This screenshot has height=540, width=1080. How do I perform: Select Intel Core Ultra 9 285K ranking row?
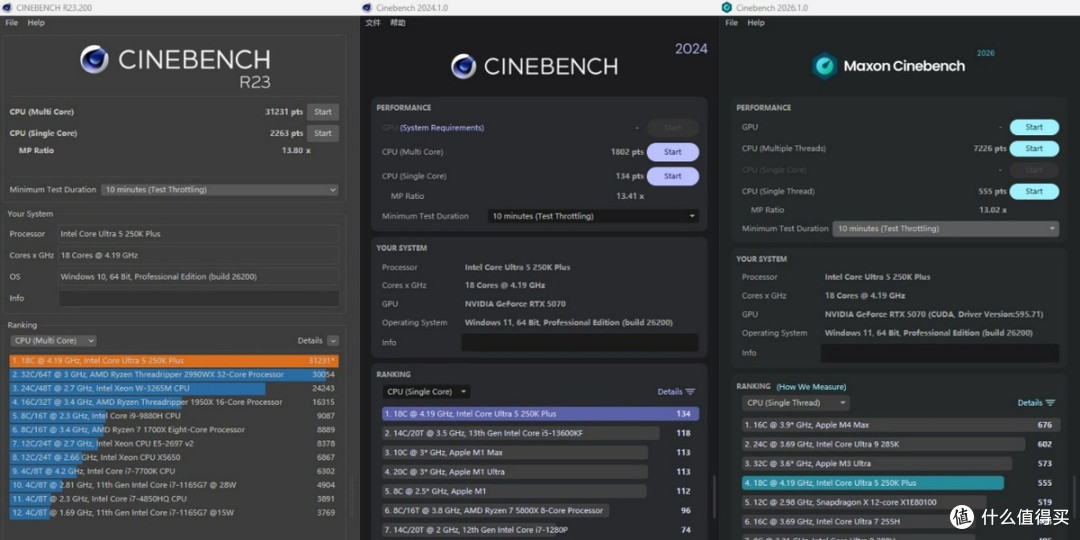(900, 444)
